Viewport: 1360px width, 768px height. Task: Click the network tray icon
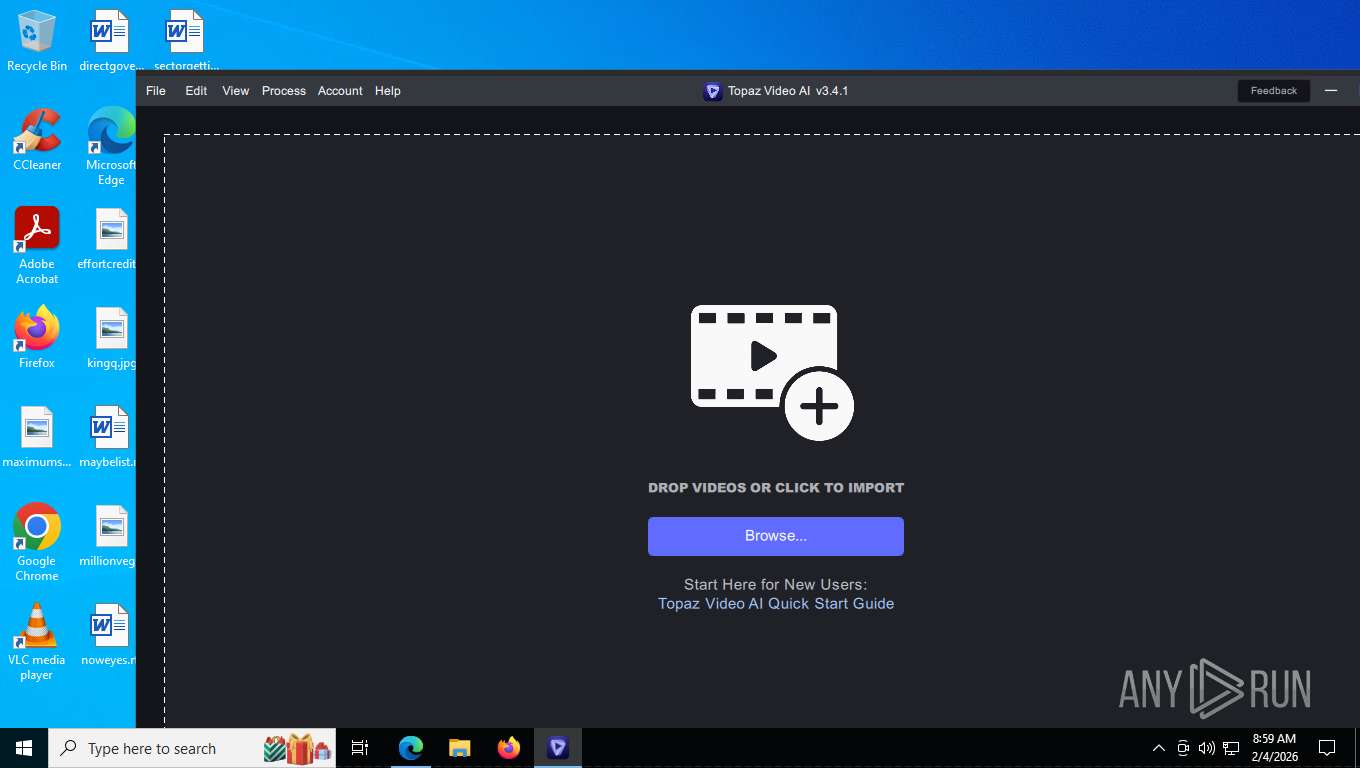point(1231,748)
